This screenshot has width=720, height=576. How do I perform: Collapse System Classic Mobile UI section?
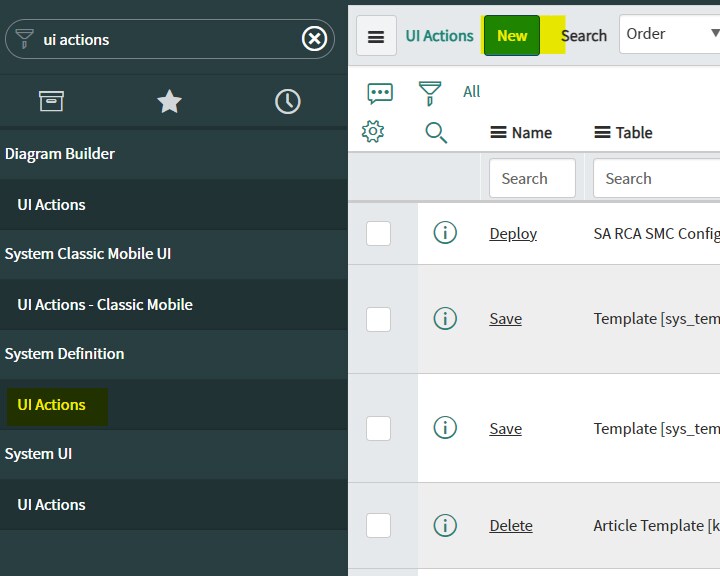click(x=88, y=254)
